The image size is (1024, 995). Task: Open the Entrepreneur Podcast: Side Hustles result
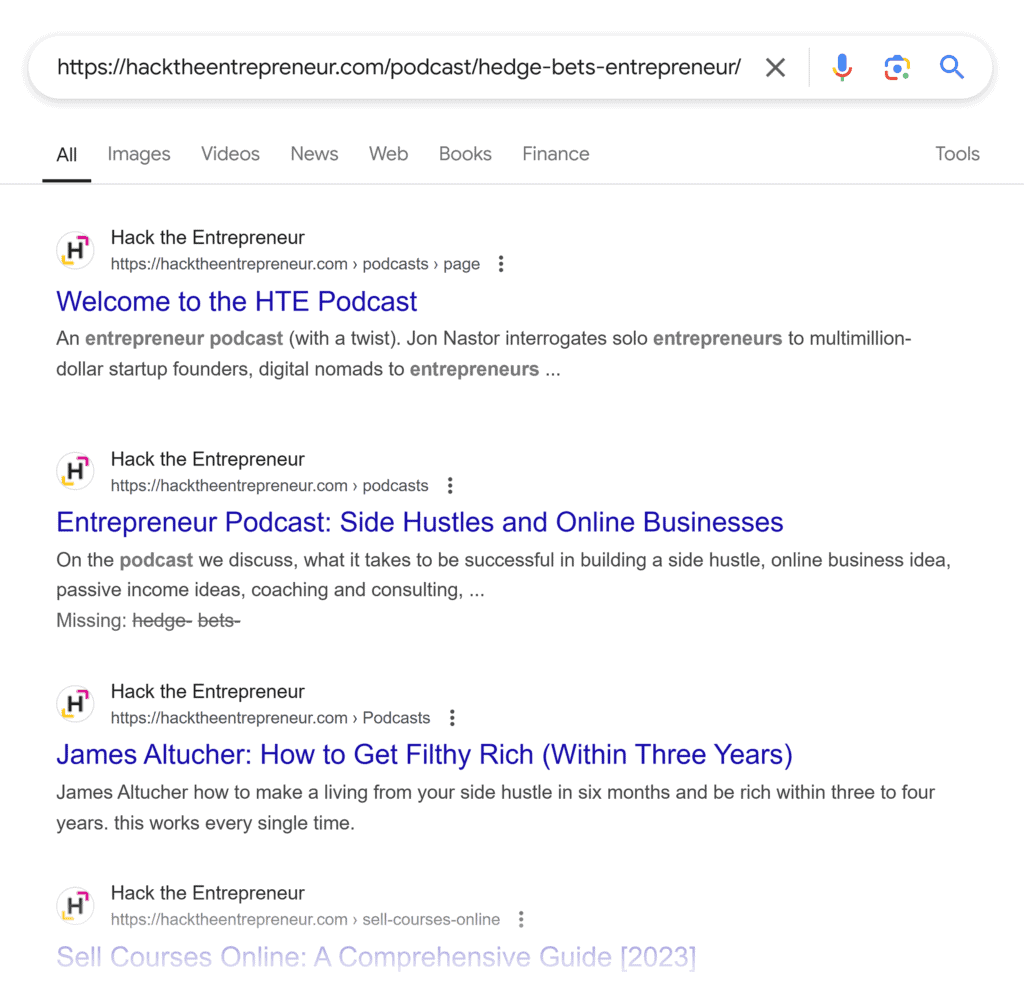click(419, 522)
